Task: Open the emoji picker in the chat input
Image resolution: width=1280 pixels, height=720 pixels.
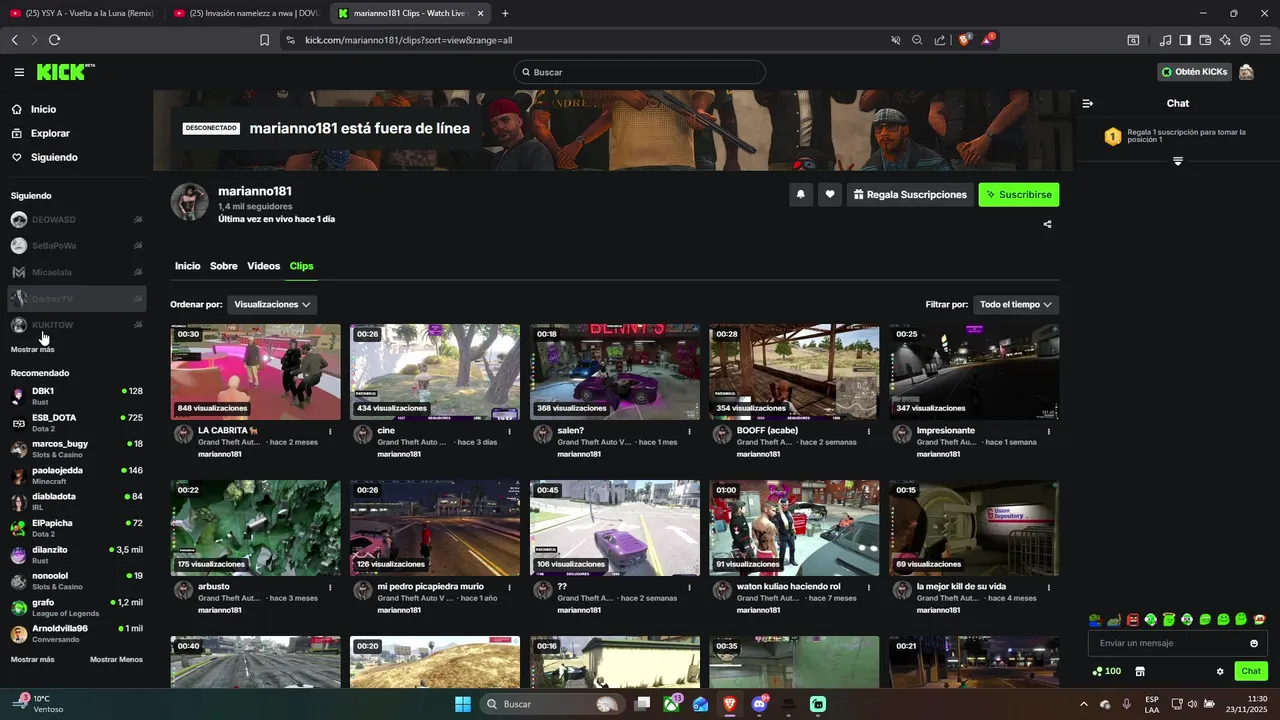Action: [x=1254, y=643]
